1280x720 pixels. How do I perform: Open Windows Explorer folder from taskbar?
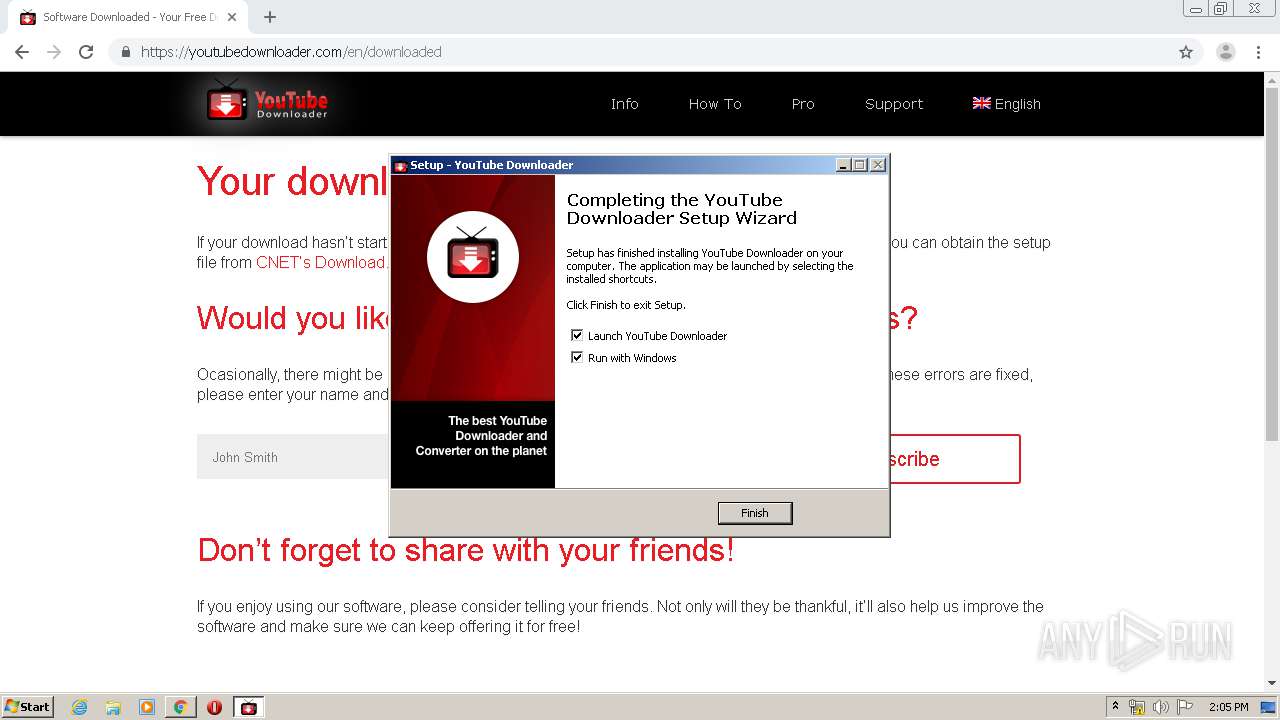(113, 707)
